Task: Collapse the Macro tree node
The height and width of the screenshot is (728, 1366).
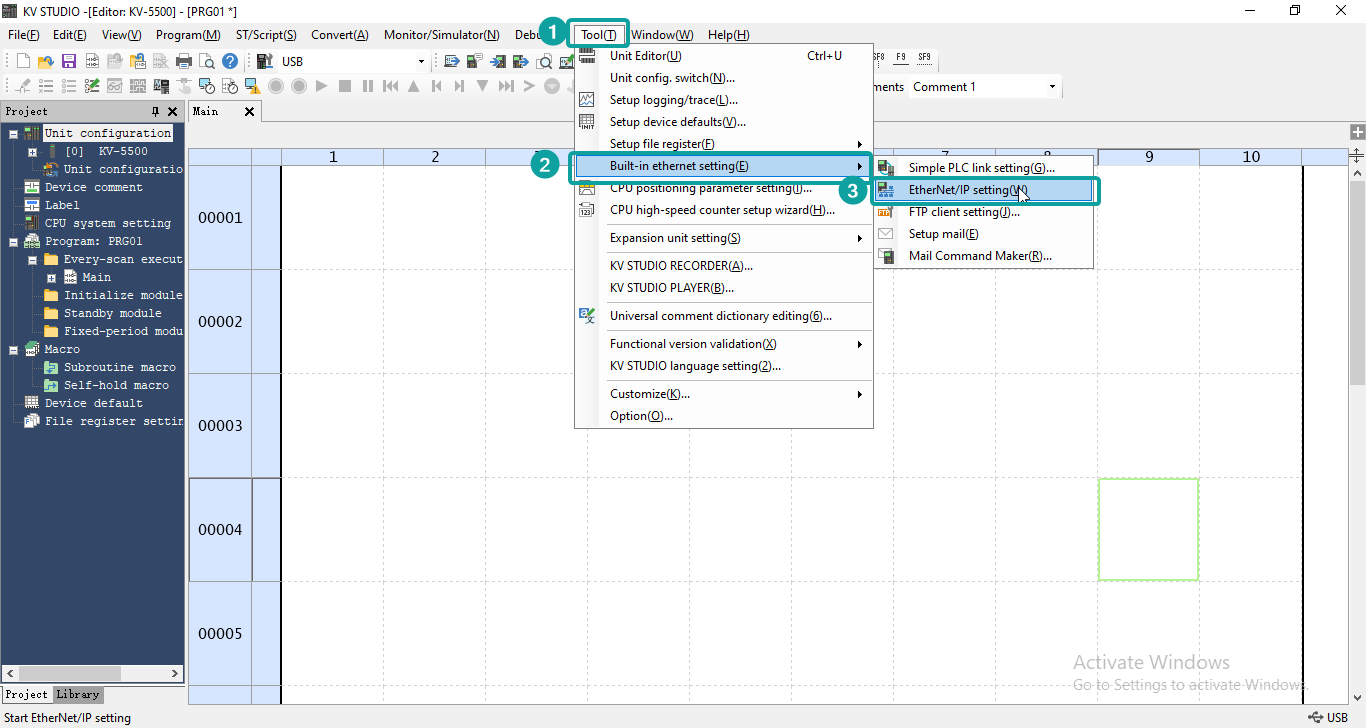Action: [13, 350]
